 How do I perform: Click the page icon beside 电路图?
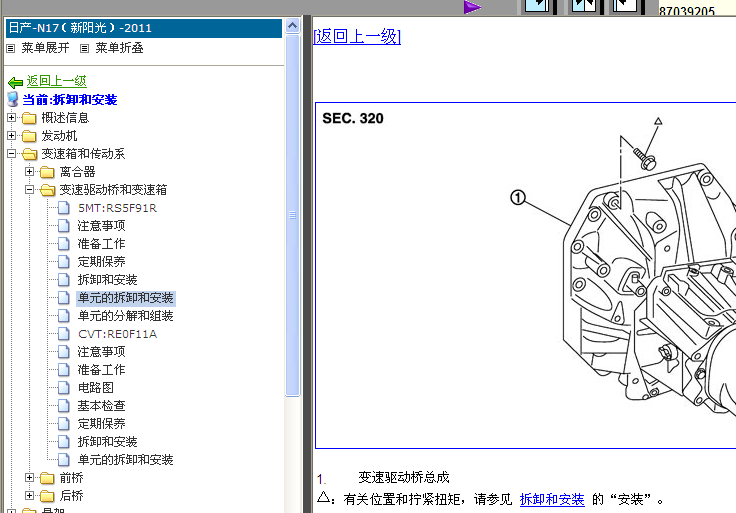(64, 388)
